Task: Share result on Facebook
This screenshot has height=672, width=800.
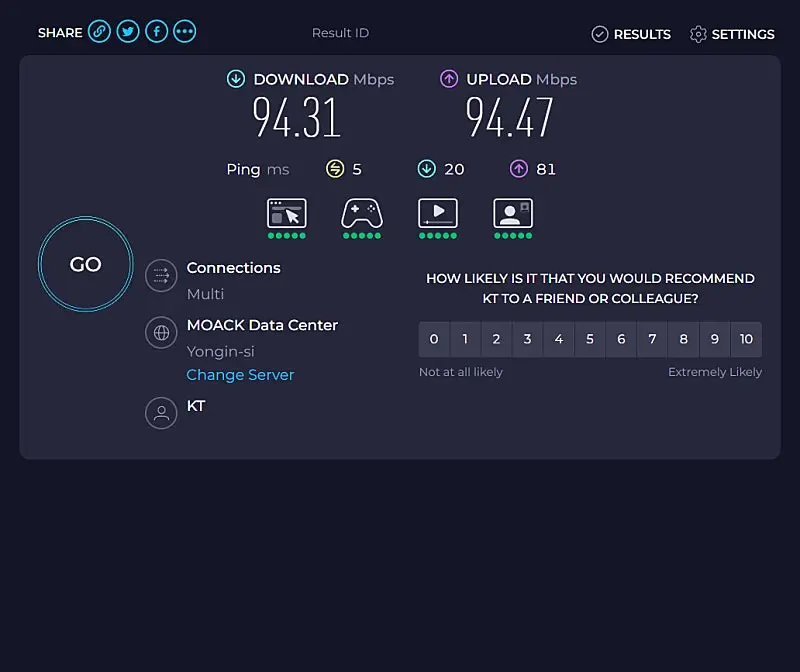Action: pos(156,32)
